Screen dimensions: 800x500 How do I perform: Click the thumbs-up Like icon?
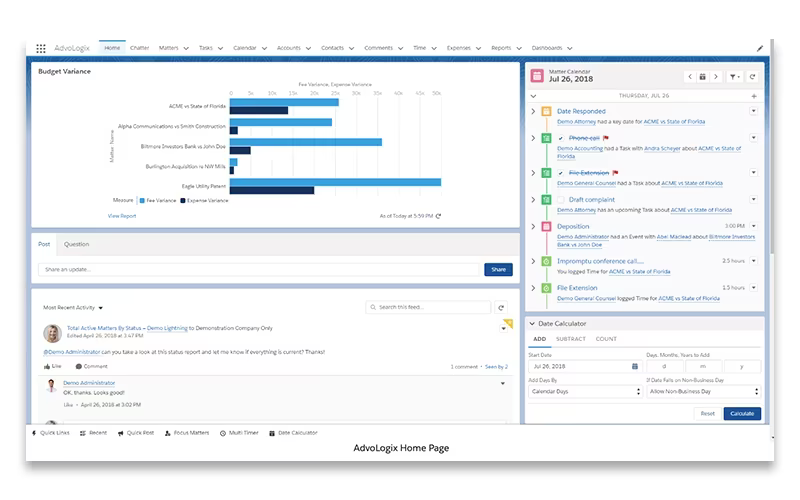47,366
